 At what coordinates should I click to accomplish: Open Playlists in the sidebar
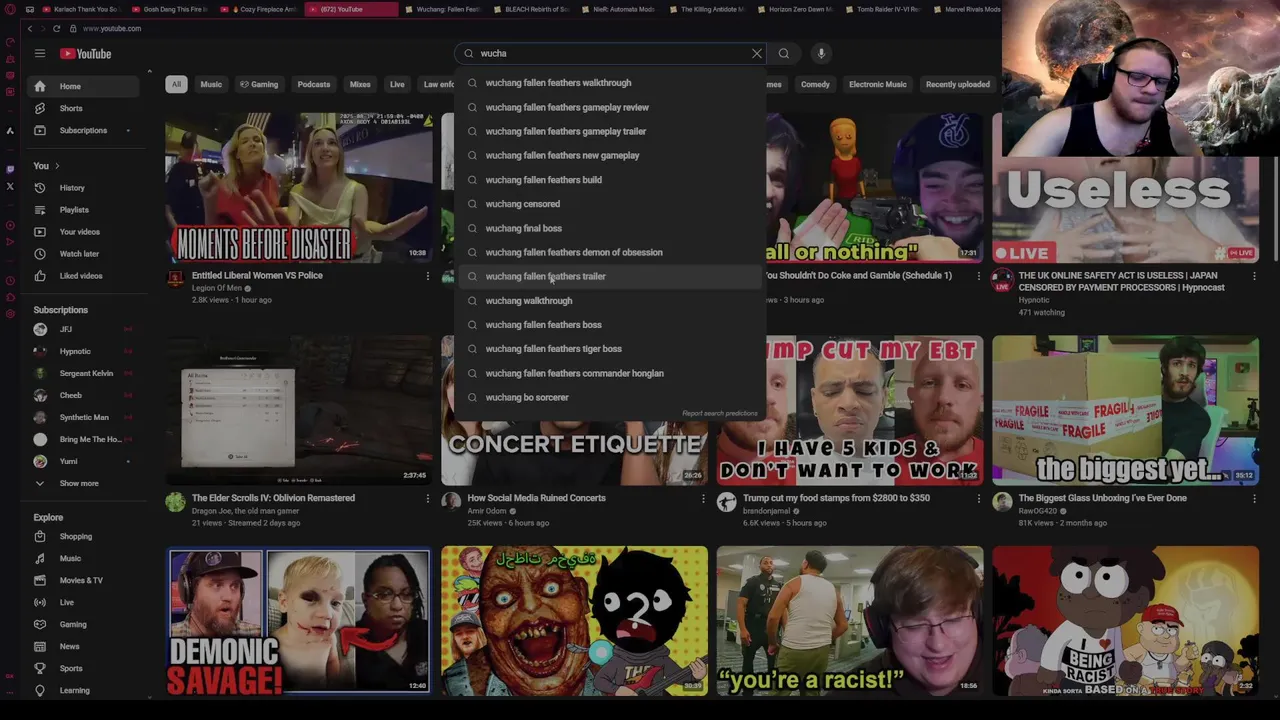(x=84, y=210)
